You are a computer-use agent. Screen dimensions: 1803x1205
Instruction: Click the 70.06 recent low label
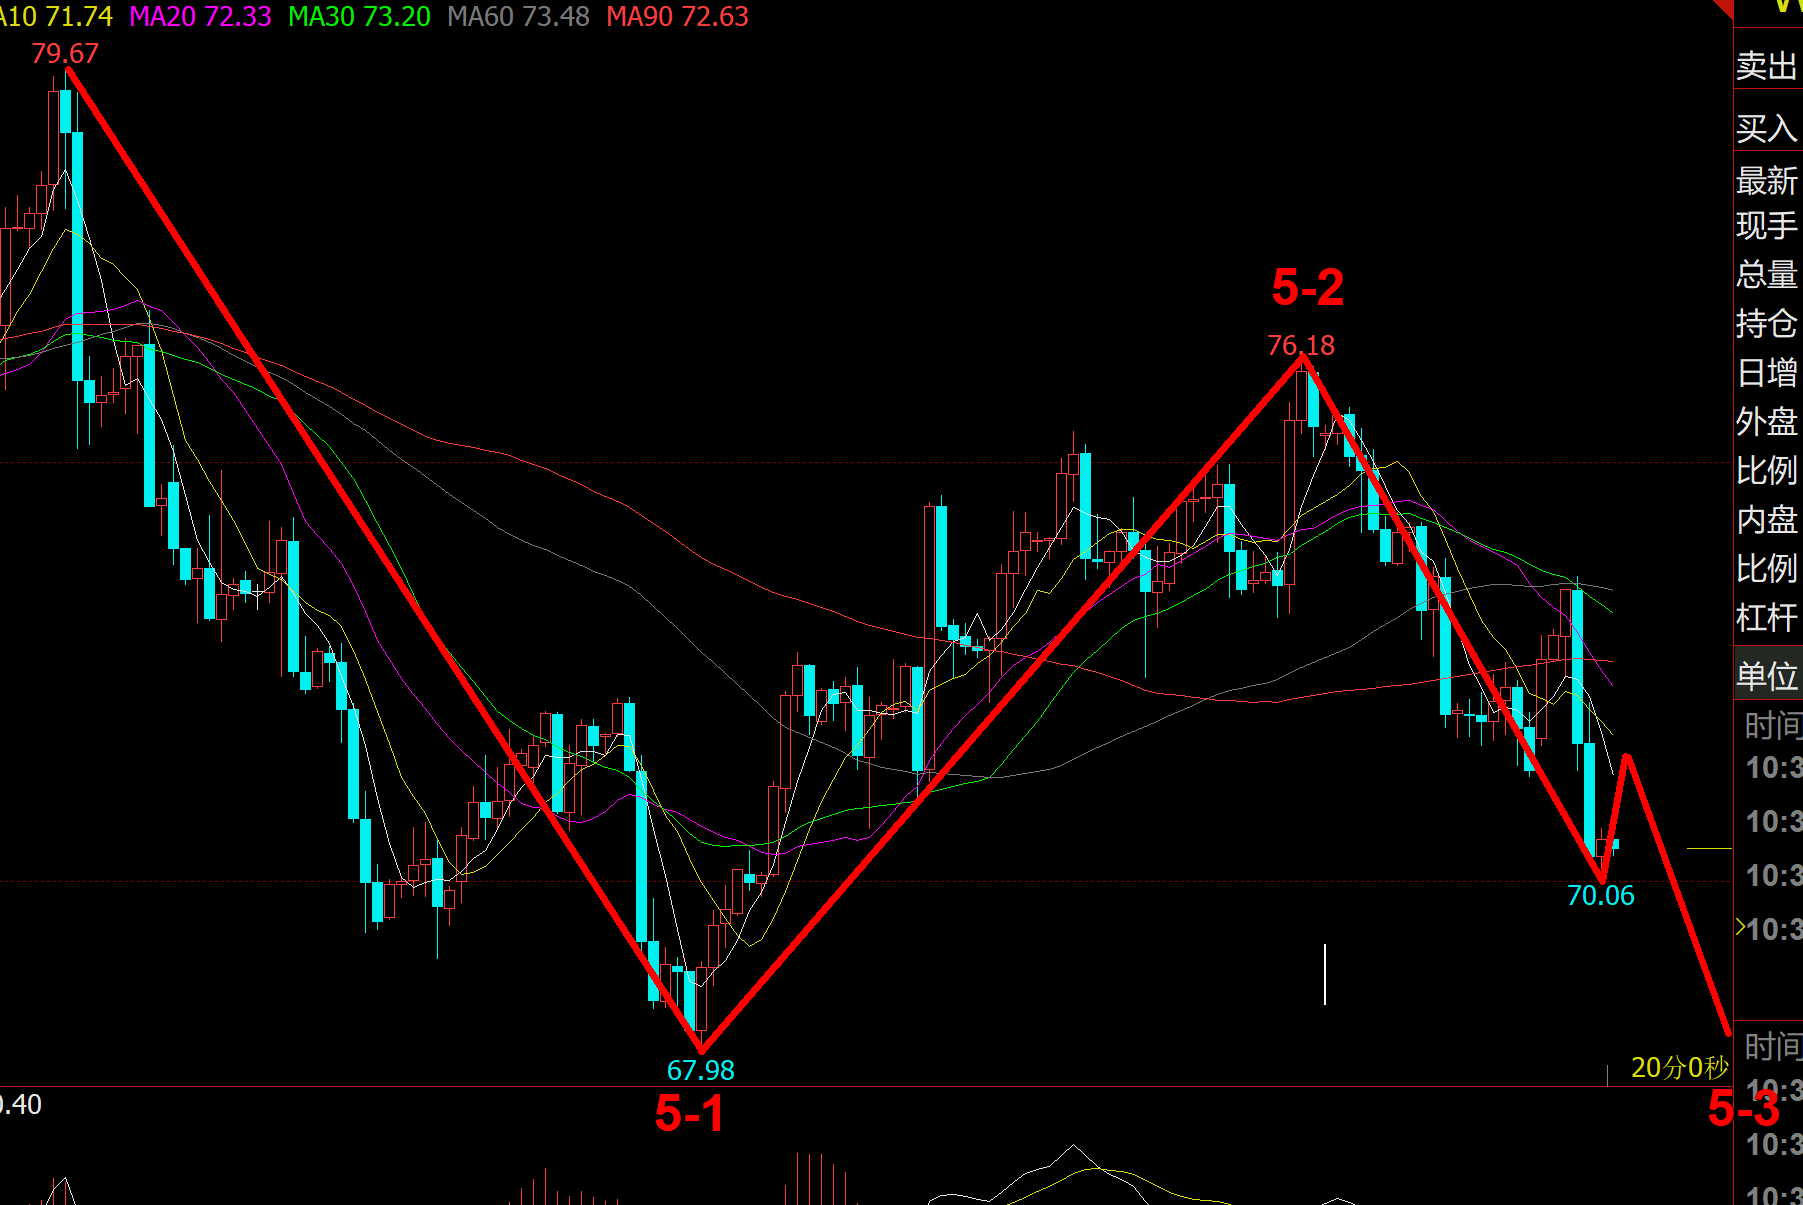coord(1601,896)
